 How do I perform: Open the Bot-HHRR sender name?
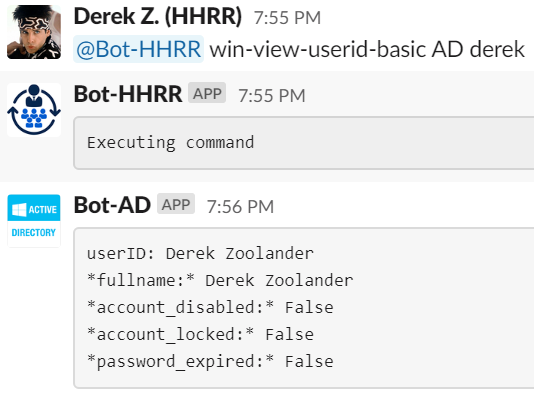(x=128, y=94)
